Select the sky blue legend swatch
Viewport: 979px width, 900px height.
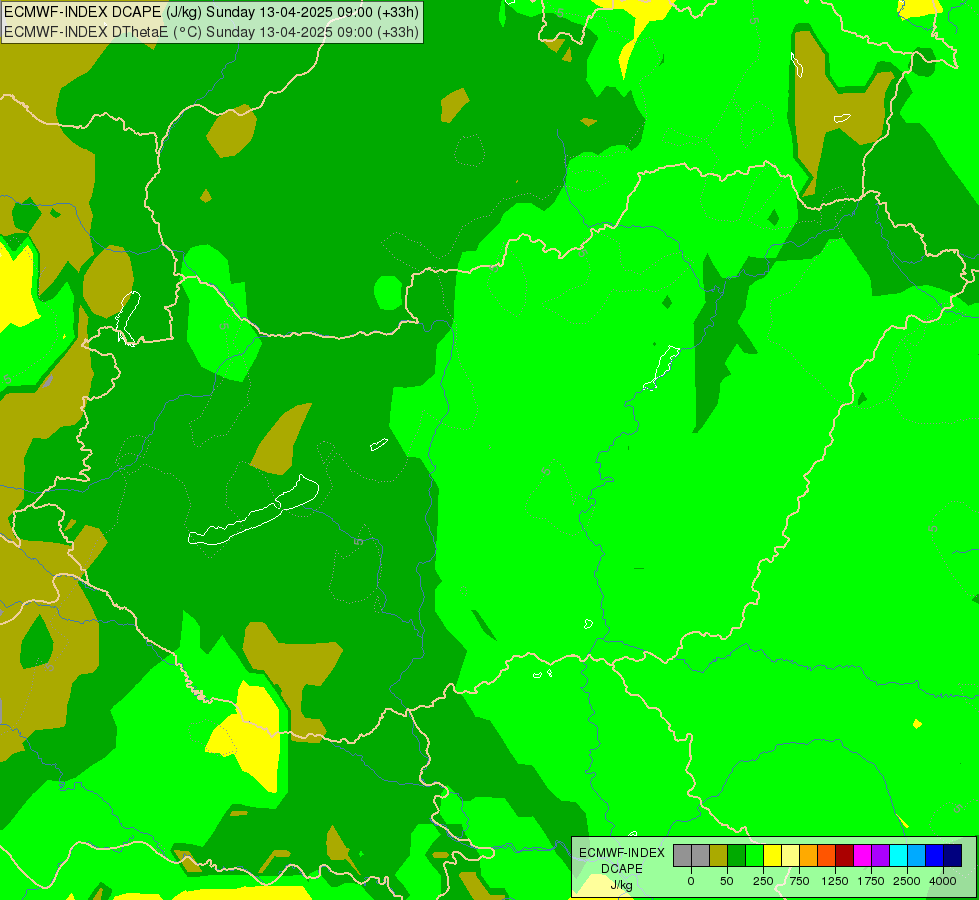917,856
